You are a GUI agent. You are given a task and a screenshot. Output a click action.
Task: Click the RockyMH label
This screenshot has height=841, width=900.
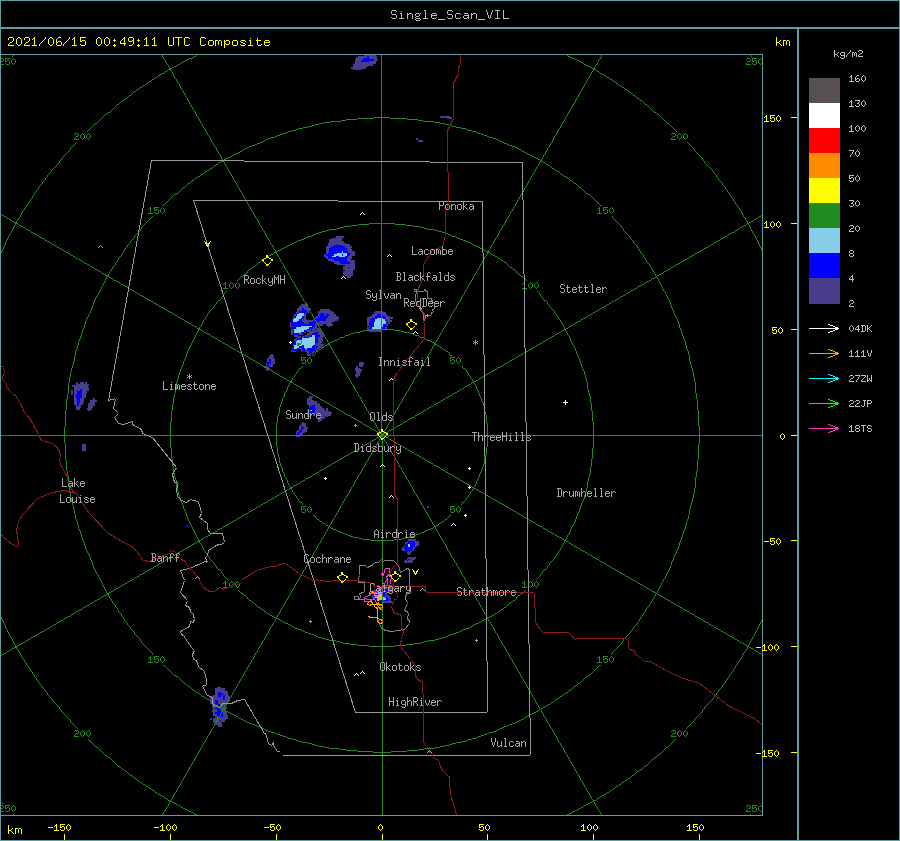[264, 280]
